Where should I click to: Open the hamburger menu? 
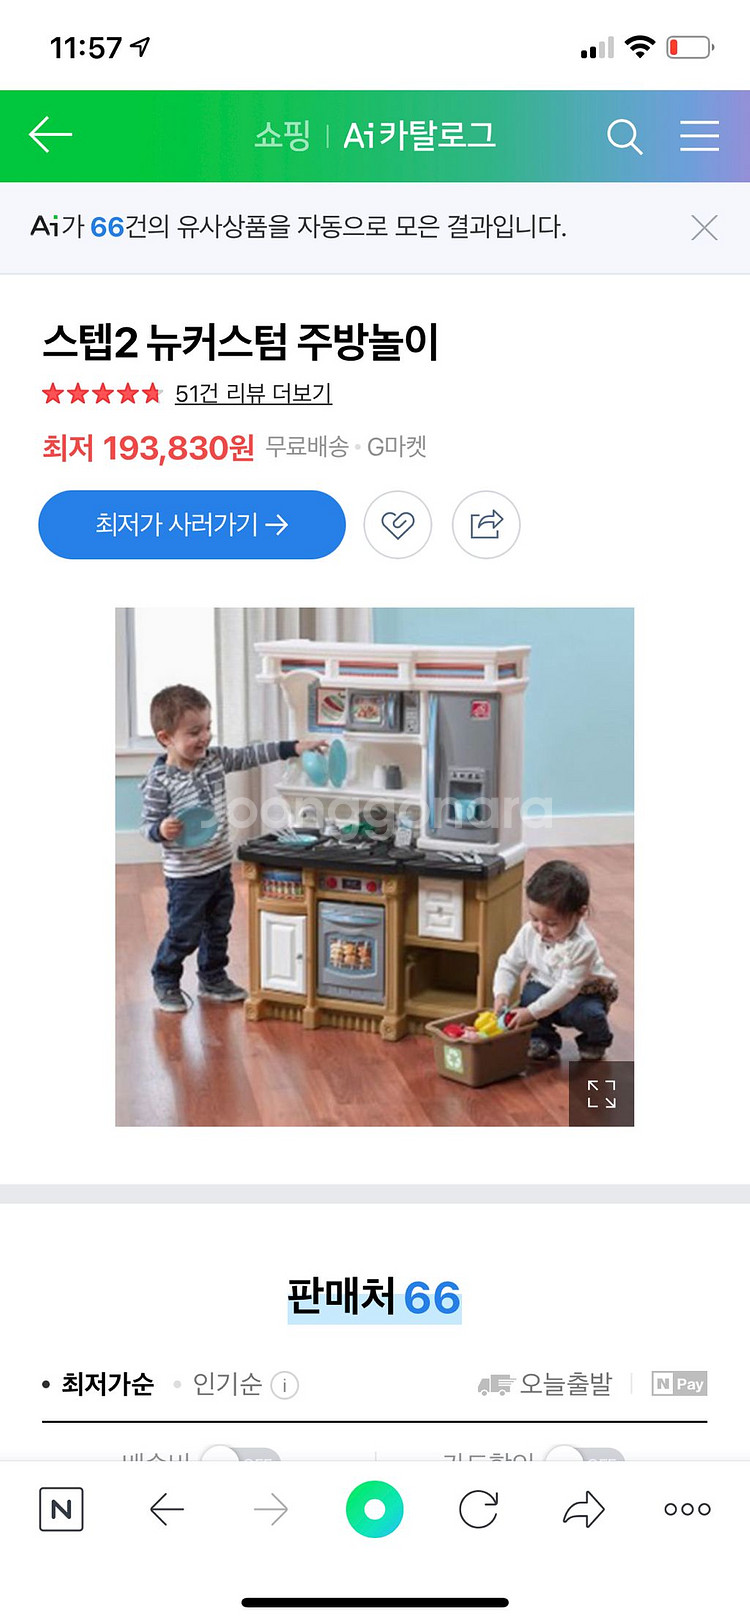(x=699, y=136)
